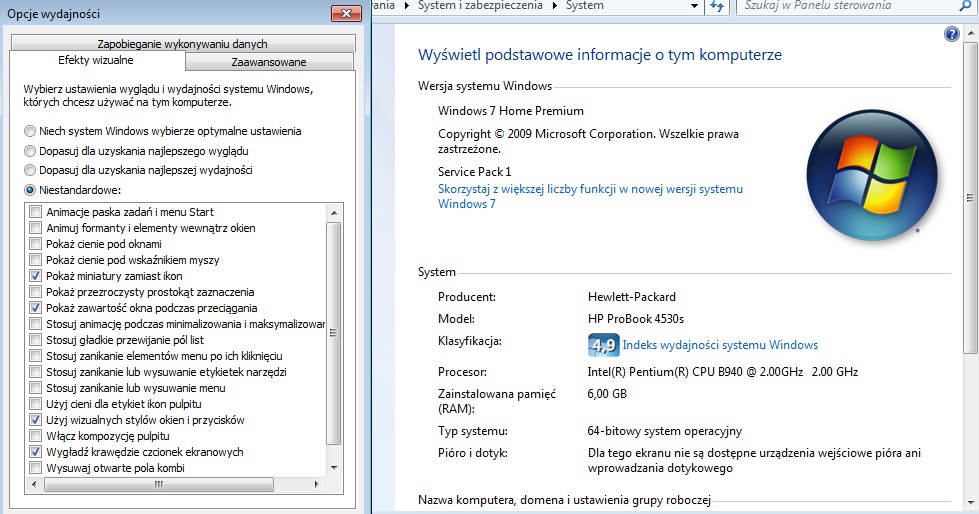Open the address bar history dropdown arrow
This screenshot has height=514, width=979.
click(x=694, y=6)
